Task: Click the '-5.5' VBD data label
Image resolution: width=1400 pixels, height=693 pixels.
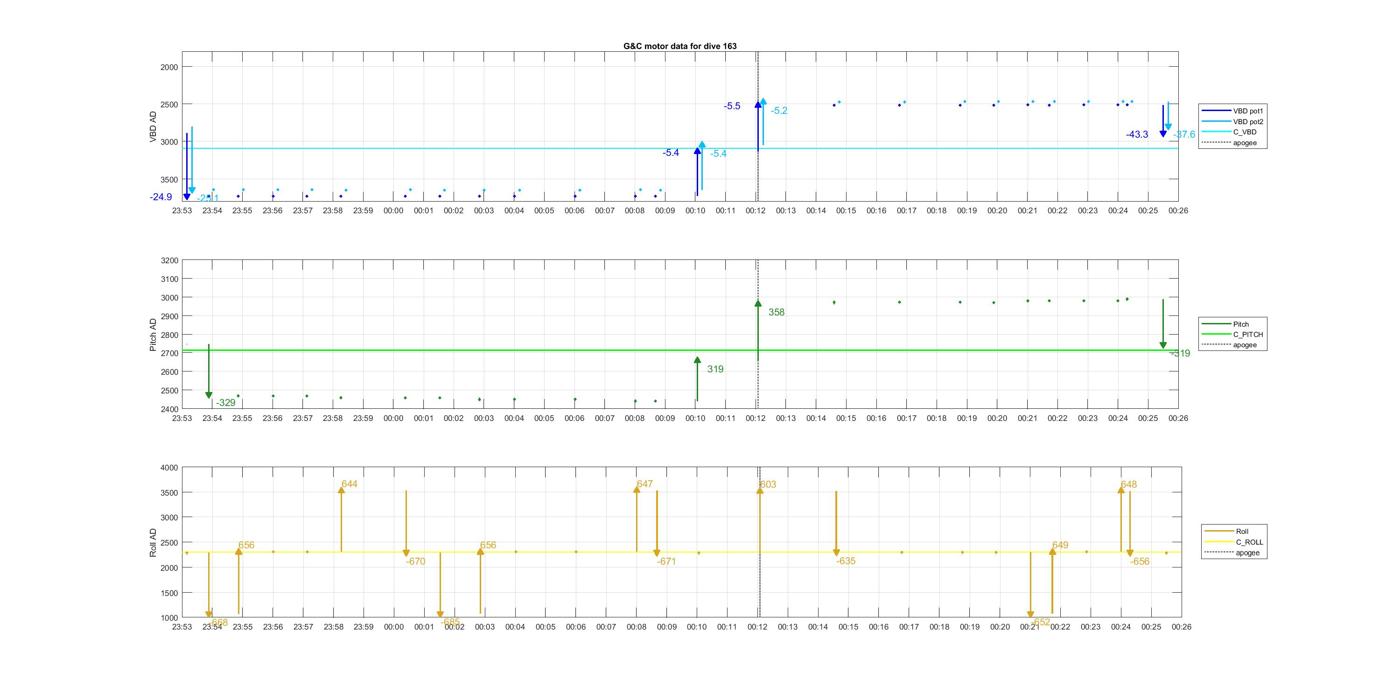Action: click(x=732, y=106)
